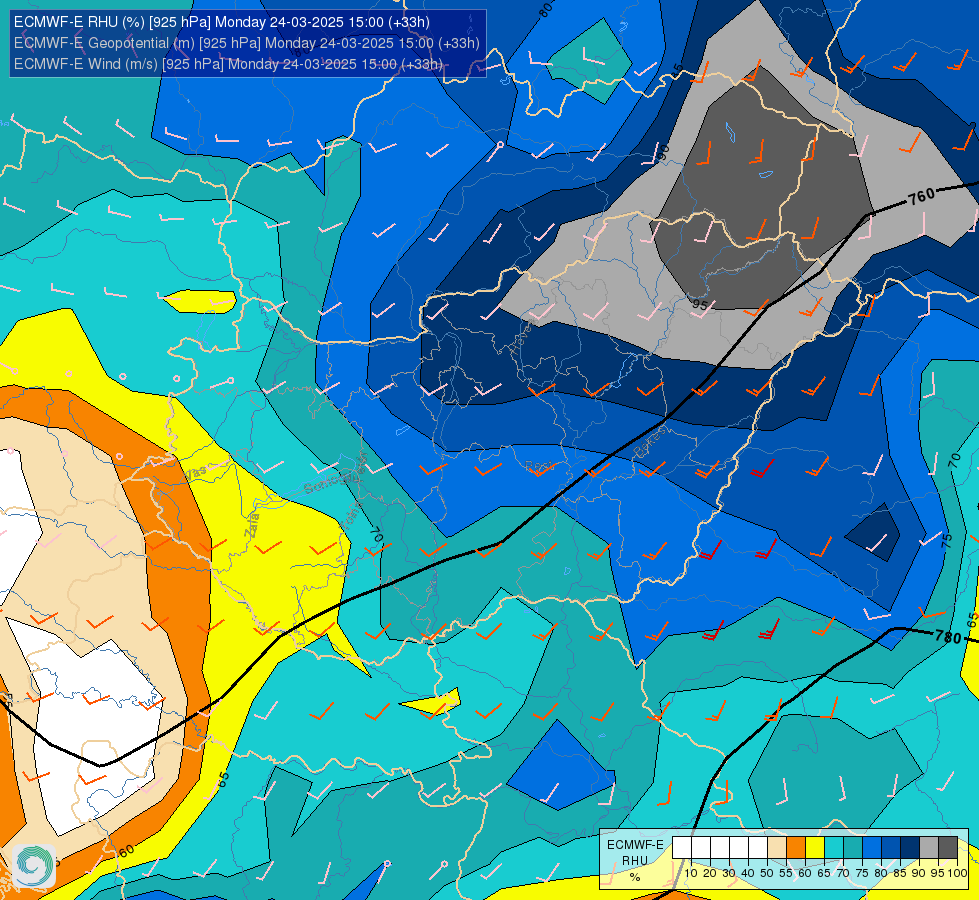Click the swirl logo icon at bottom-left
979x900 pixels.
[34, 866]
